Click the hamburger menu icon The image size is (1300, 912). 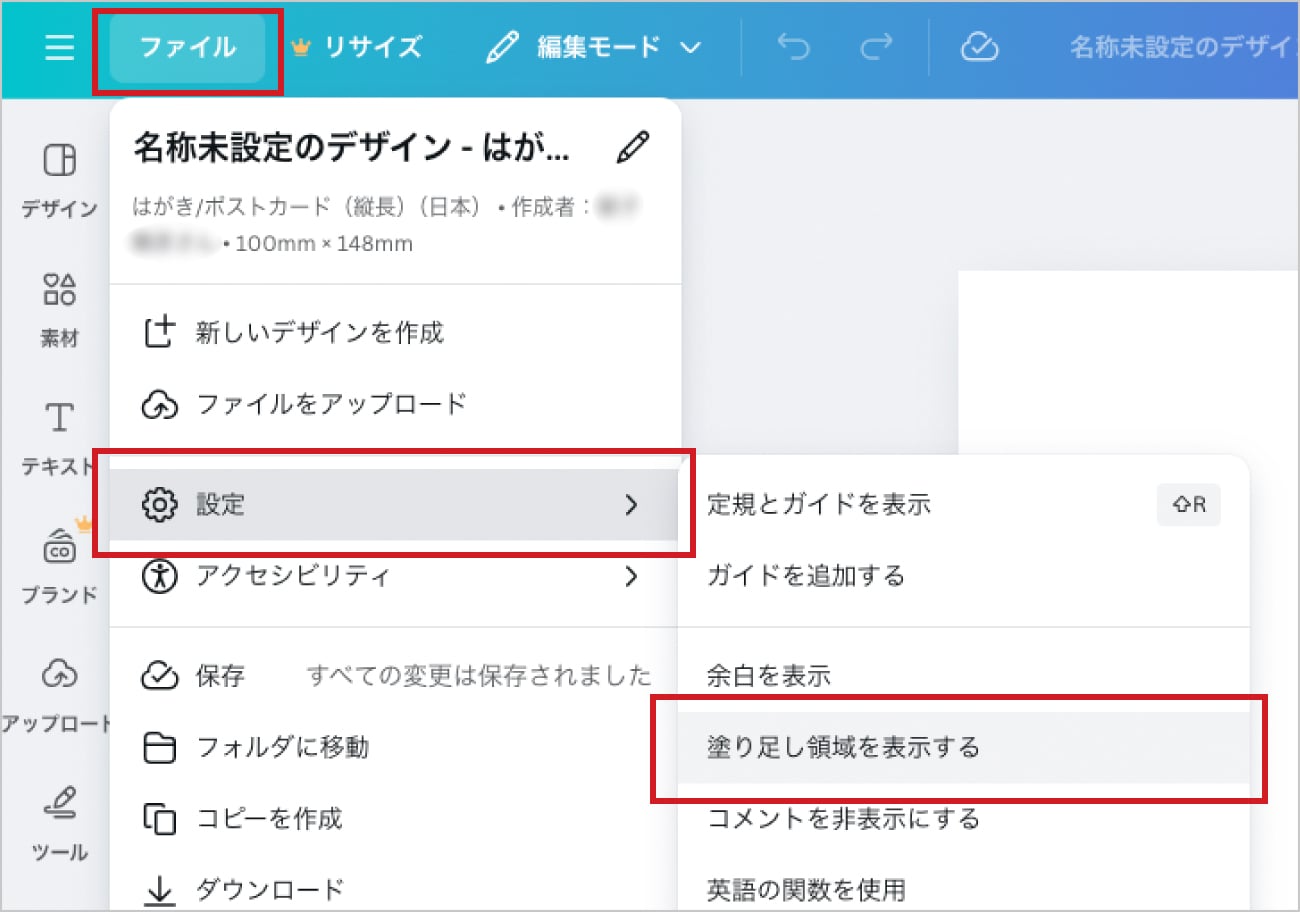[59, 47]
